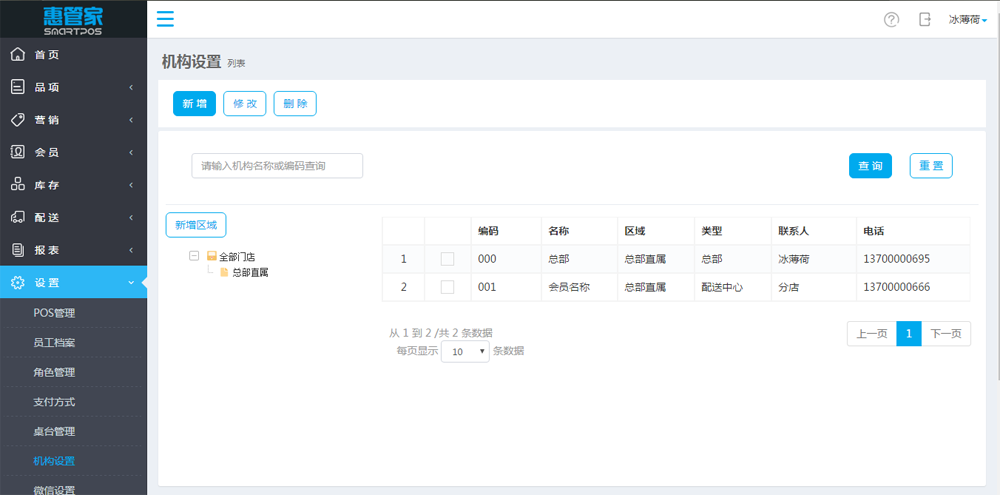Click the 区域 column header
This screenshot has height=495, width=1000.
[x=635, y=231]
